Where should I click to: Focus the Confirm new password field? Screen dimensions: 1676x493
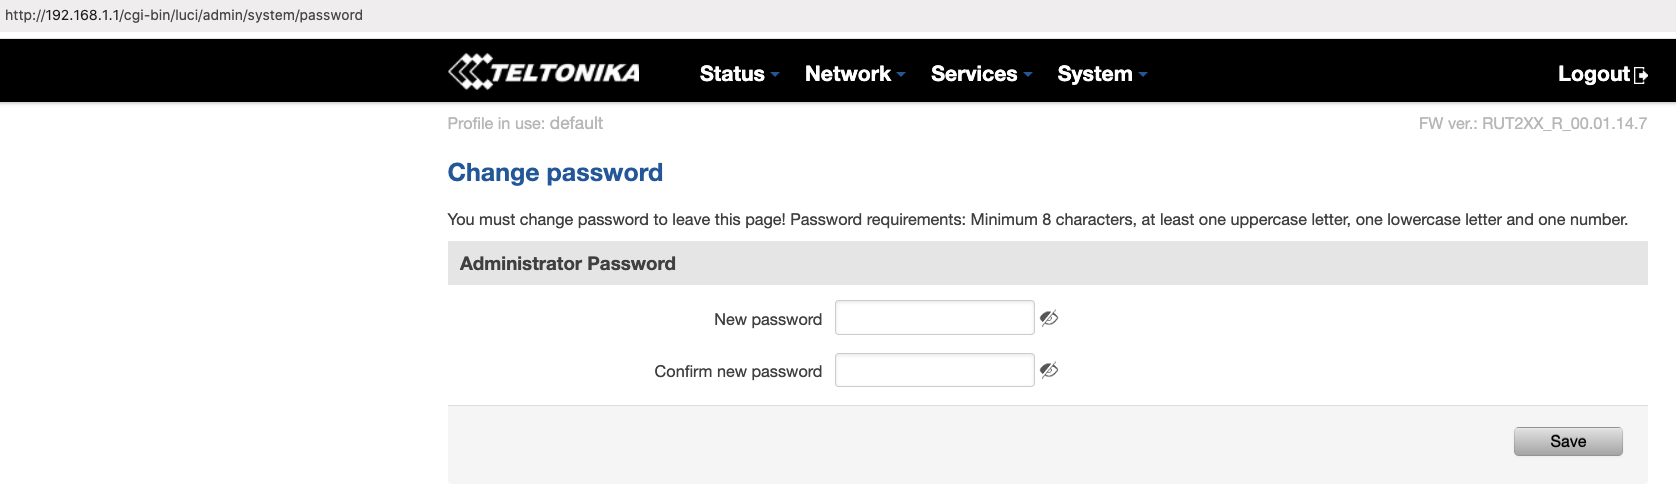(x=934, y=370)
